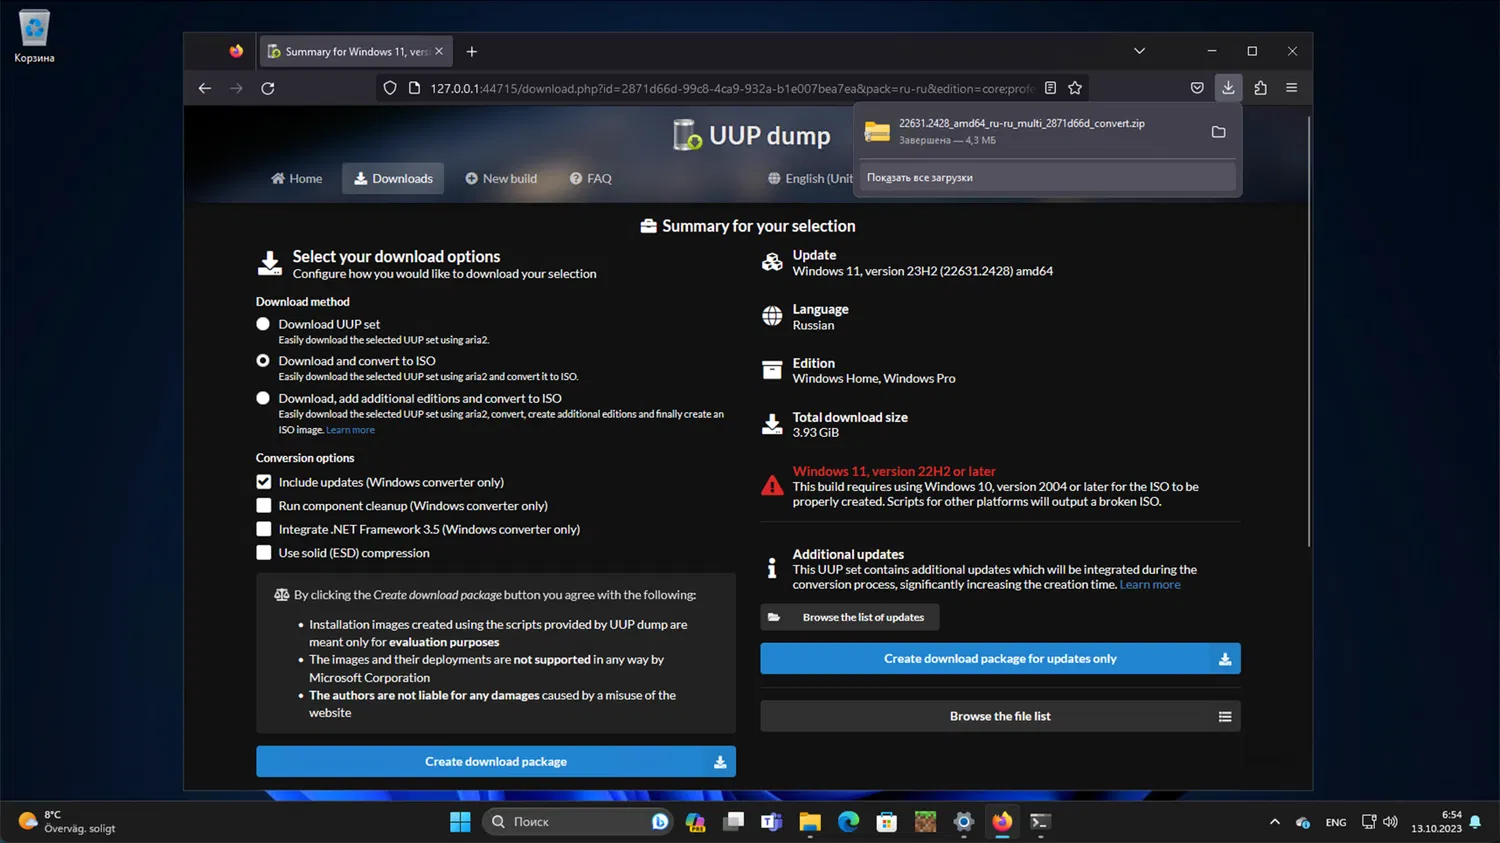
Task: Open the Firefox View button in tab bar
Action: pyautogui.click(x=236, y=51)
